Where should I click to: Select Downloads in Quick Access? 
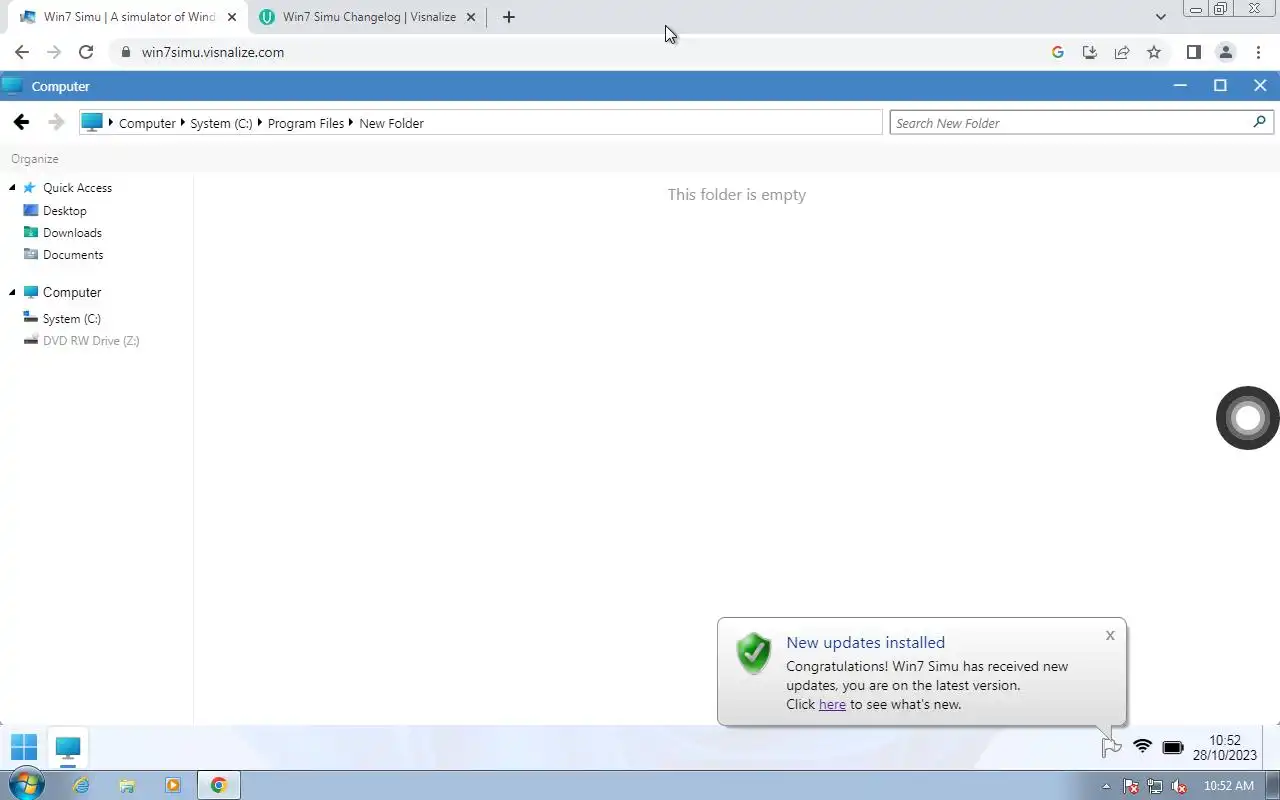point(72,232)
